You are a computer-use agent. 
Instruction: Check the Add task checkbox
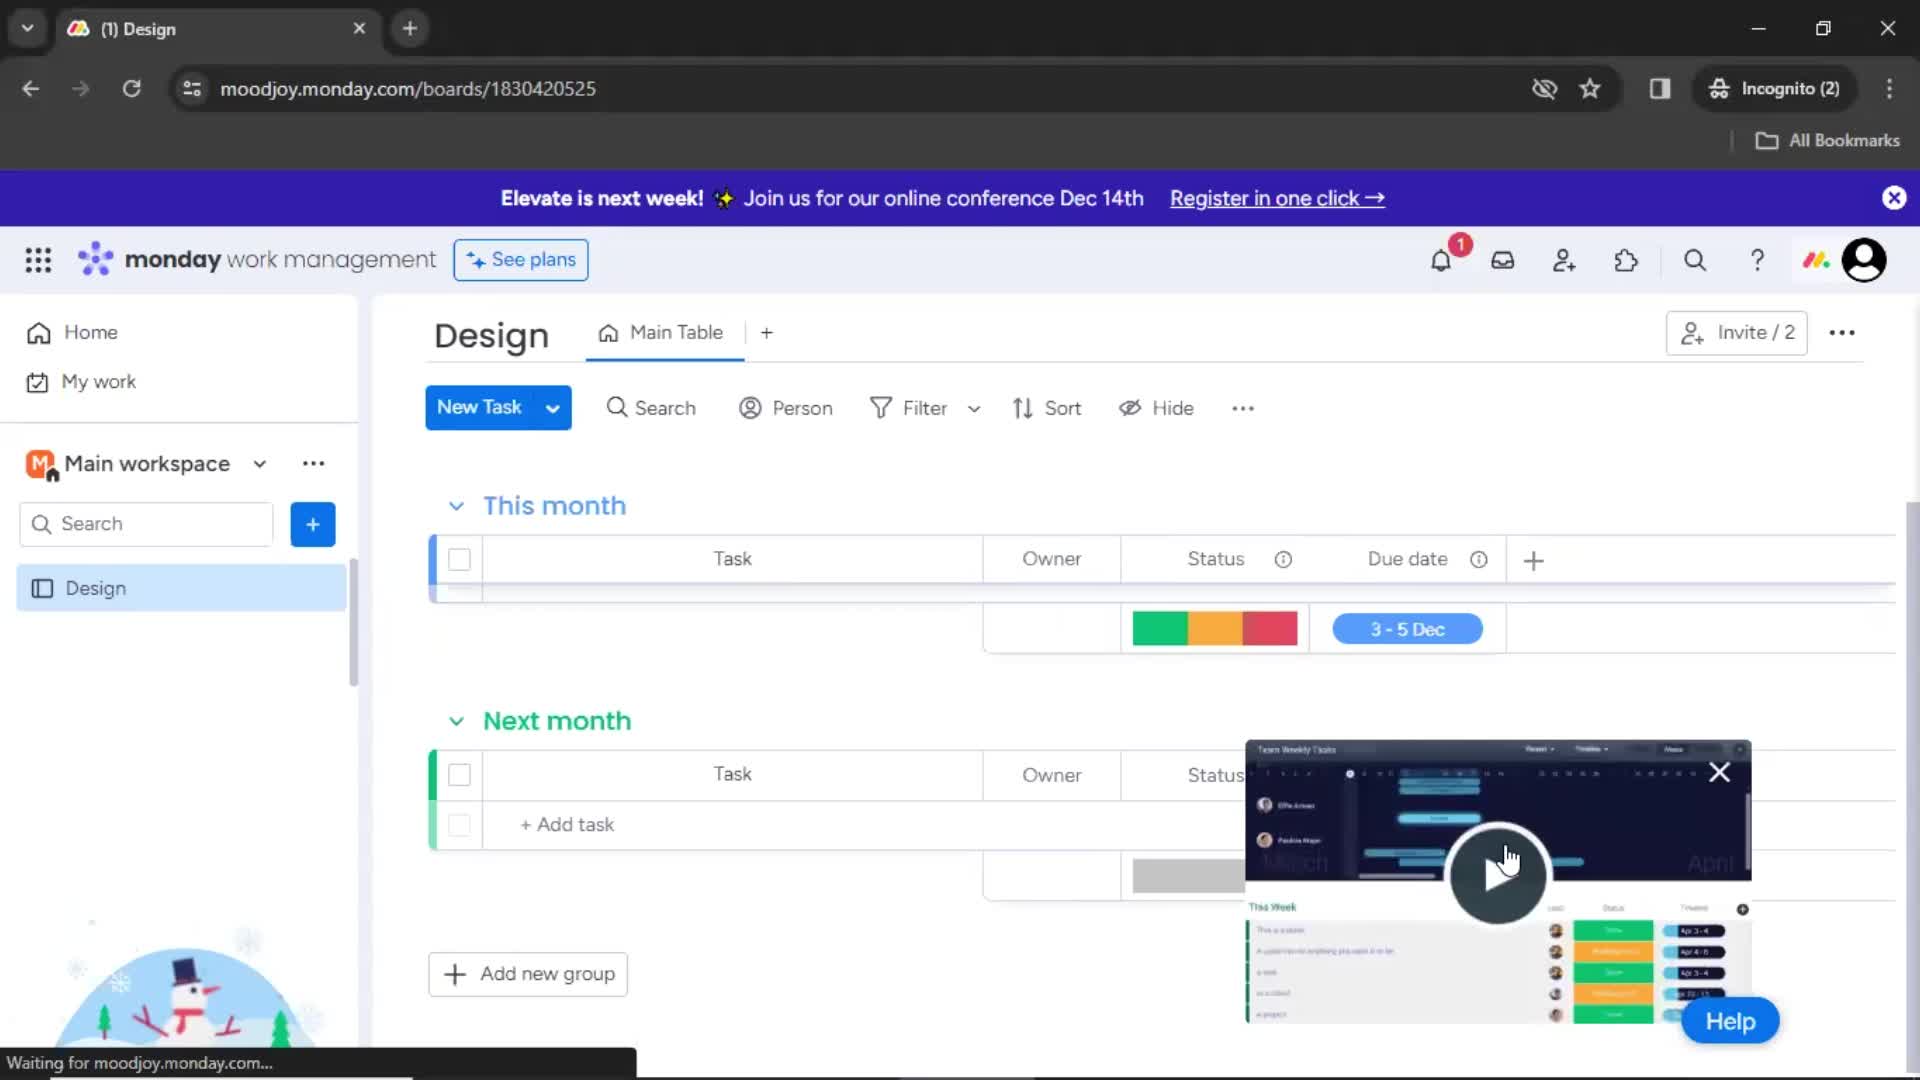[460, 823]
